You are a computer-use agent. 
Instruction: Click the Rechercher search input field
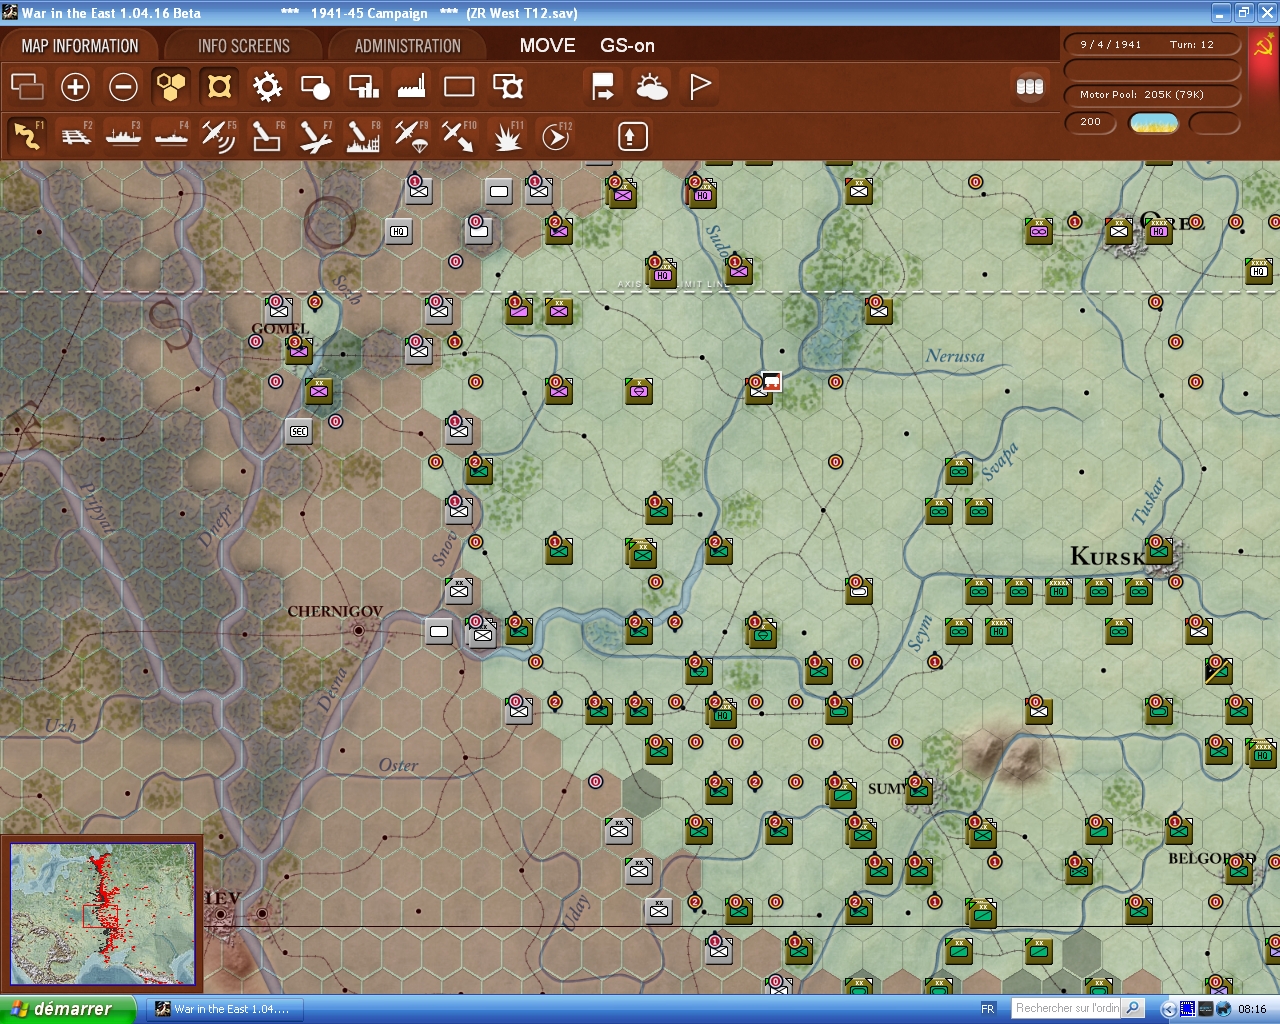click(1067, 1008)
